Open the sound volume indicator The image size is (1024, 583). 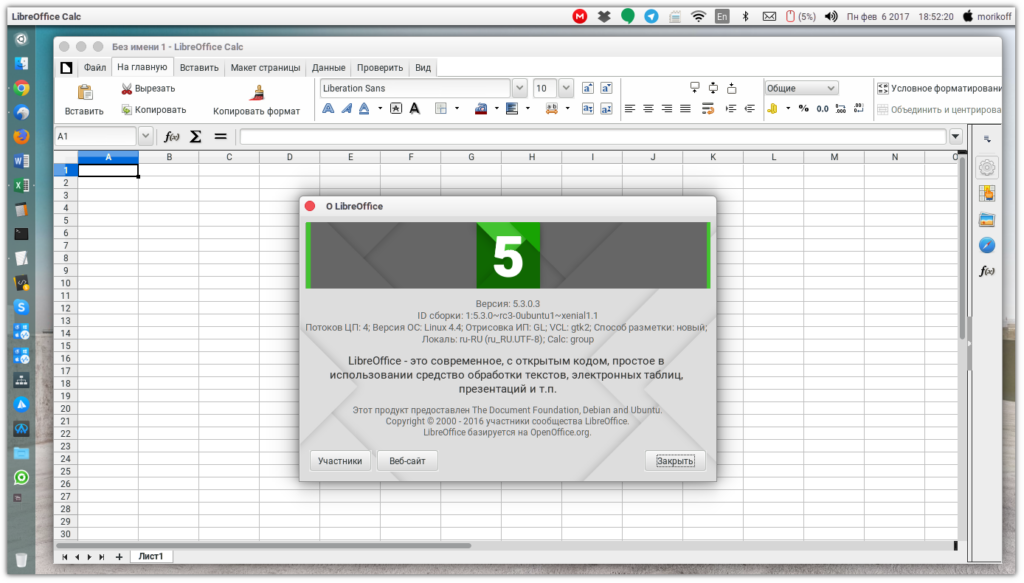[x=831, y=16]
